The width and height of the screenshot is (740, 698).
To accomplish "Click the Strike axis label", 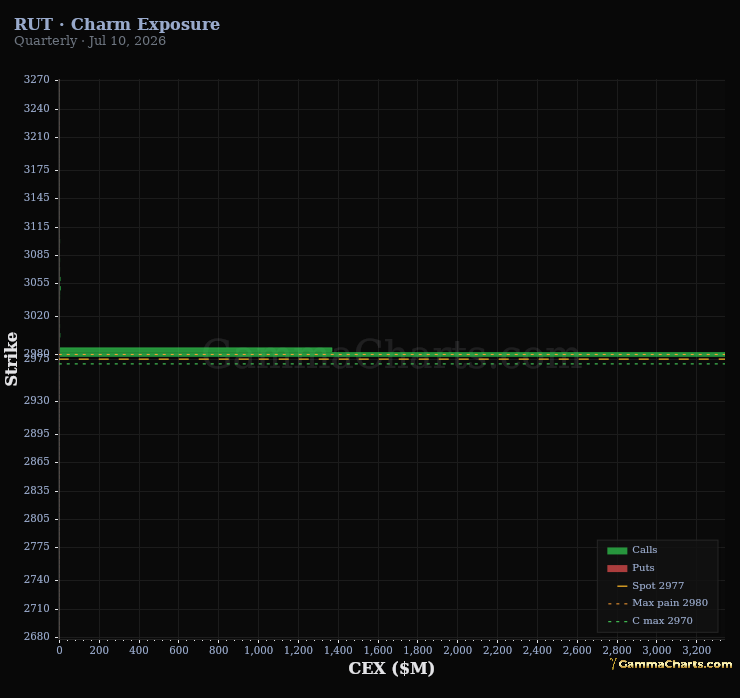I will coord(11,359).
